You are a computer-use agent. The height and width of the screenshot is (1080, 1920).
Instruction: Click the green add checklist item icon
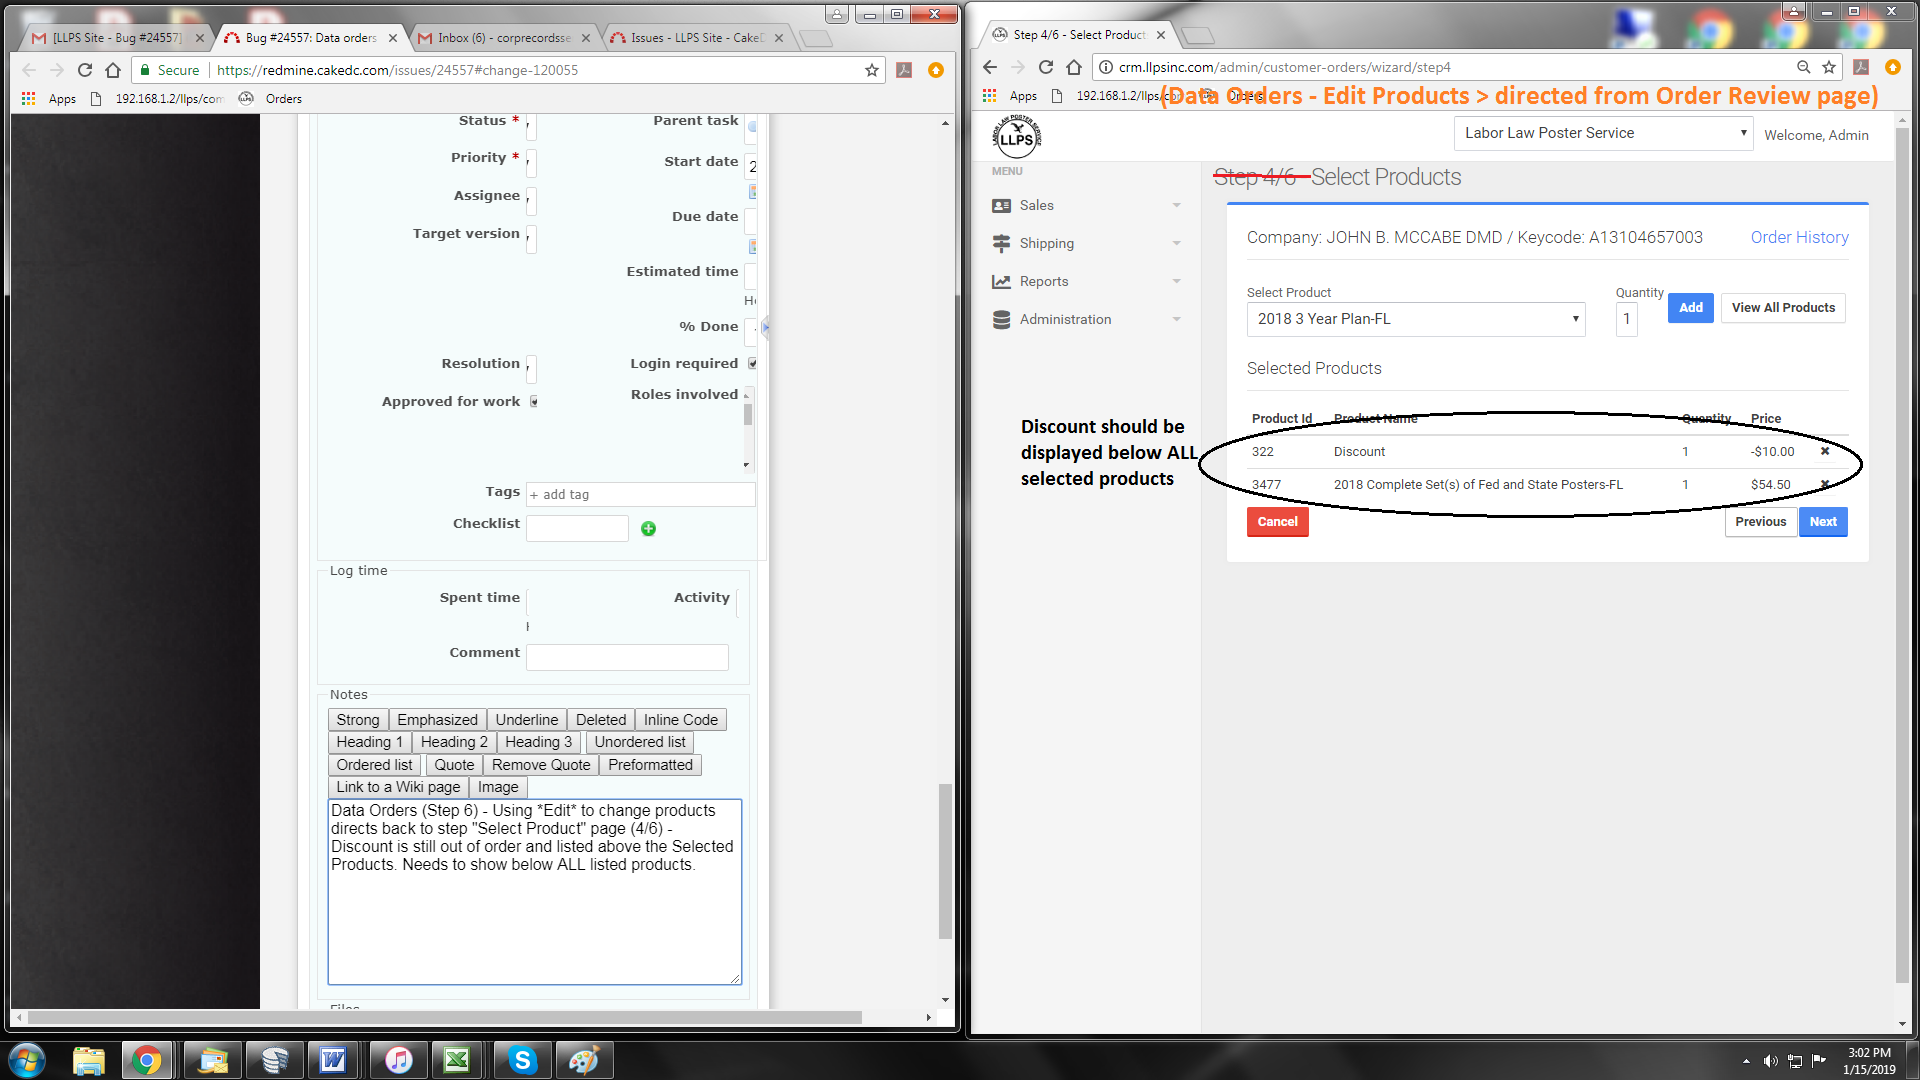[648, 528]
